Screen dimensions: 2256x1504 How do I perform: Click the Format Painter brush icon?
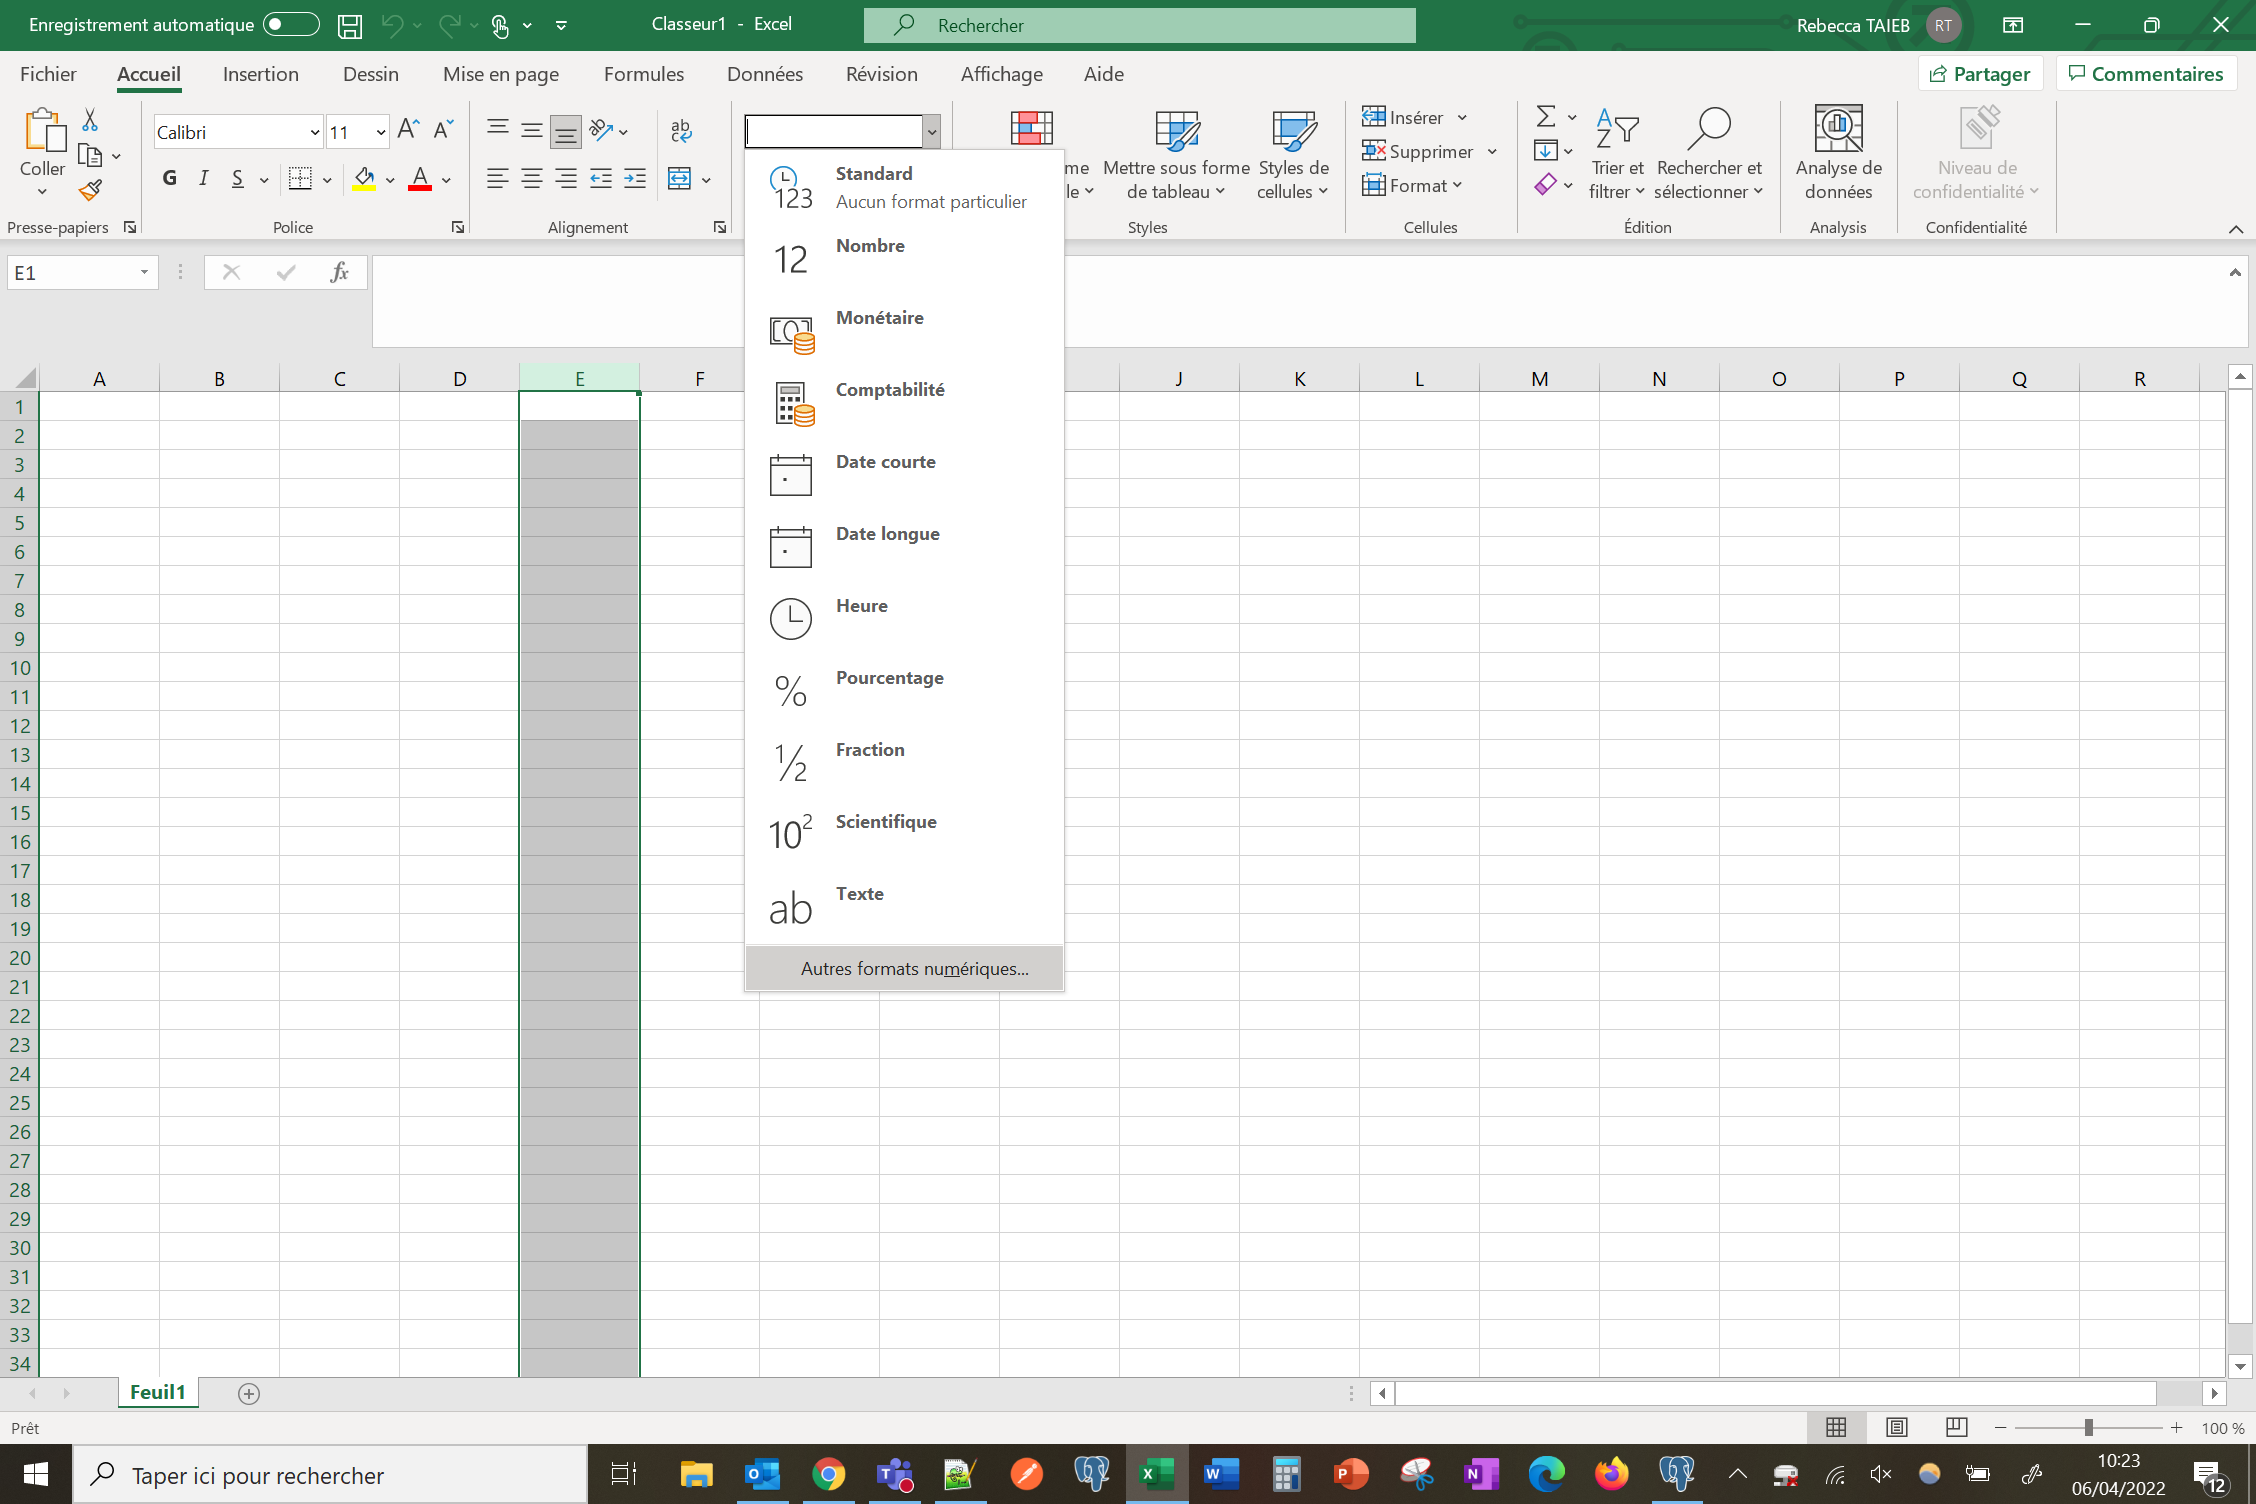tap(90, 190)
